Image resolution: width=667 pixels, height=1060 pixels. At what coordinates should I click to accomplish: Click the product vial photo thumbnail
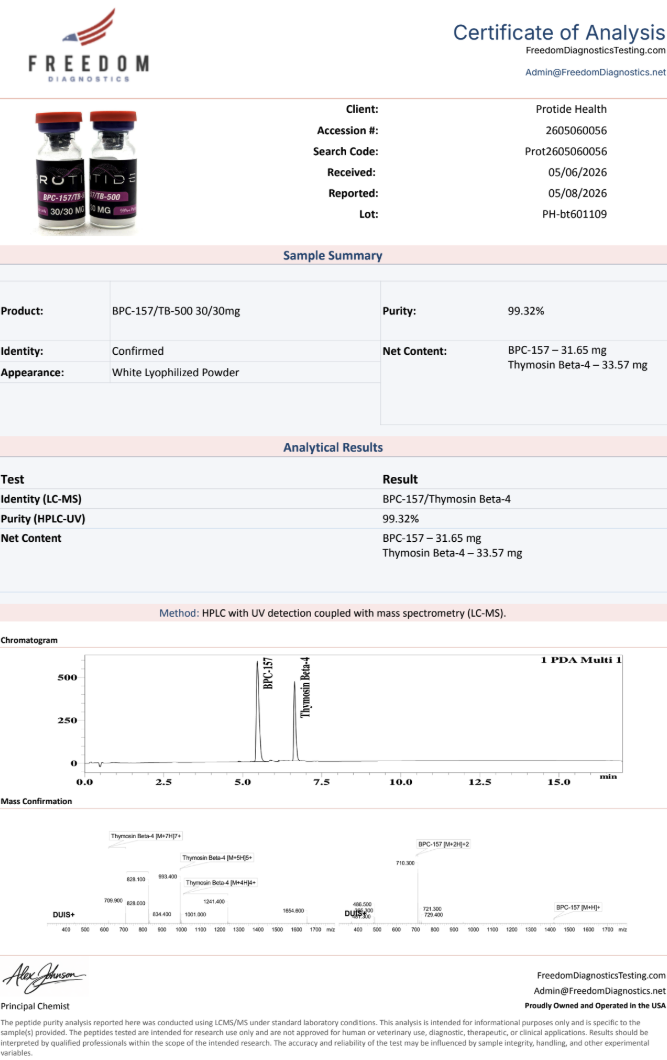click(x=86, y=172)
